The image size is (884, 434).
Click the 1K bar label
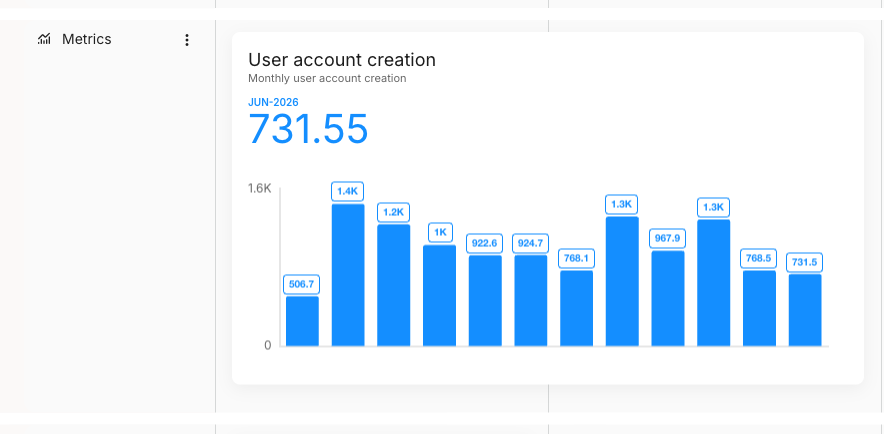[440, 232]
